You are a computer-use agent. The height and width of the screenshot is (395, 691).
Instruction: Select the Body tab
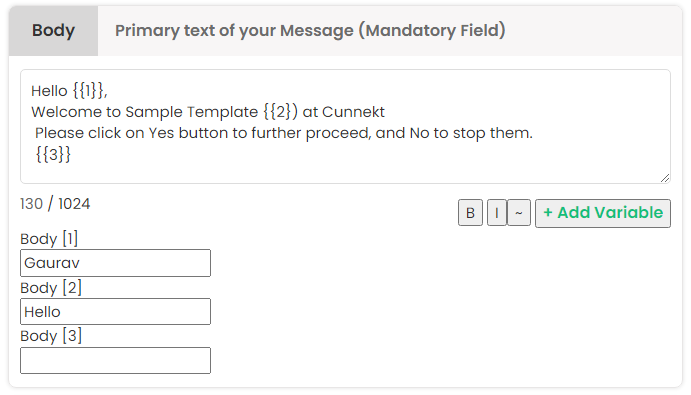pyautogui.click(x=53, y=30)
